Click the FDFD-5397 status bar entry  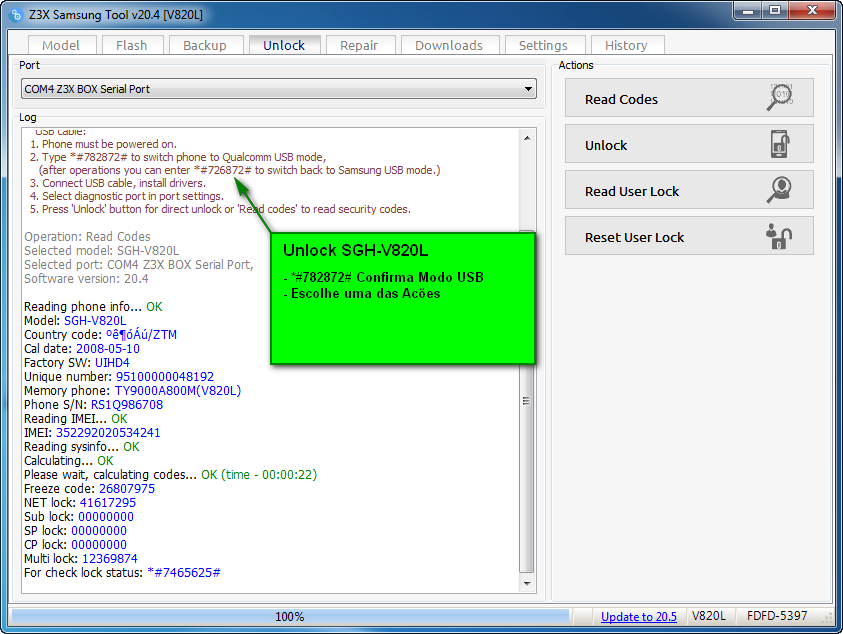pyautogui.click(x=777, y=616)
